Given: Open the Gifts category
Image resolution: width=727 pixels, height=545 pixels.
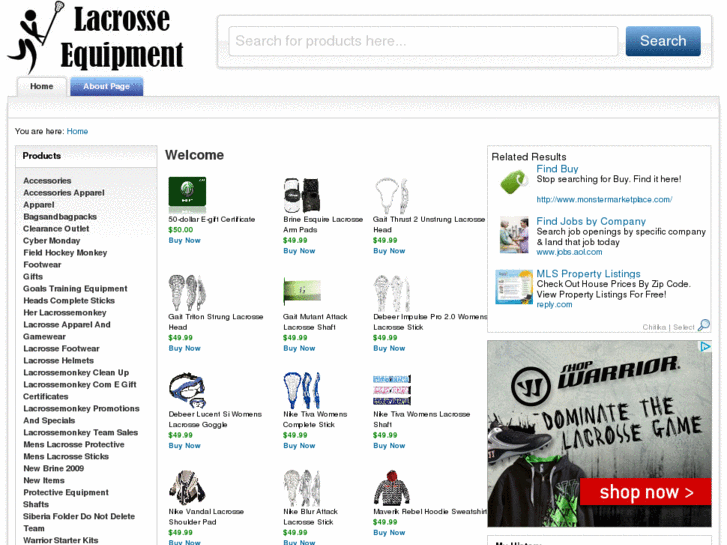Looking at the screenshot, I should coord(33,277).
